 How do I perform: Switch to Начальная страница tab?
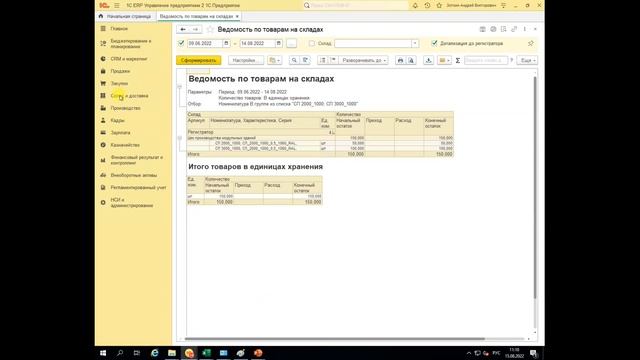click(125, 16)
